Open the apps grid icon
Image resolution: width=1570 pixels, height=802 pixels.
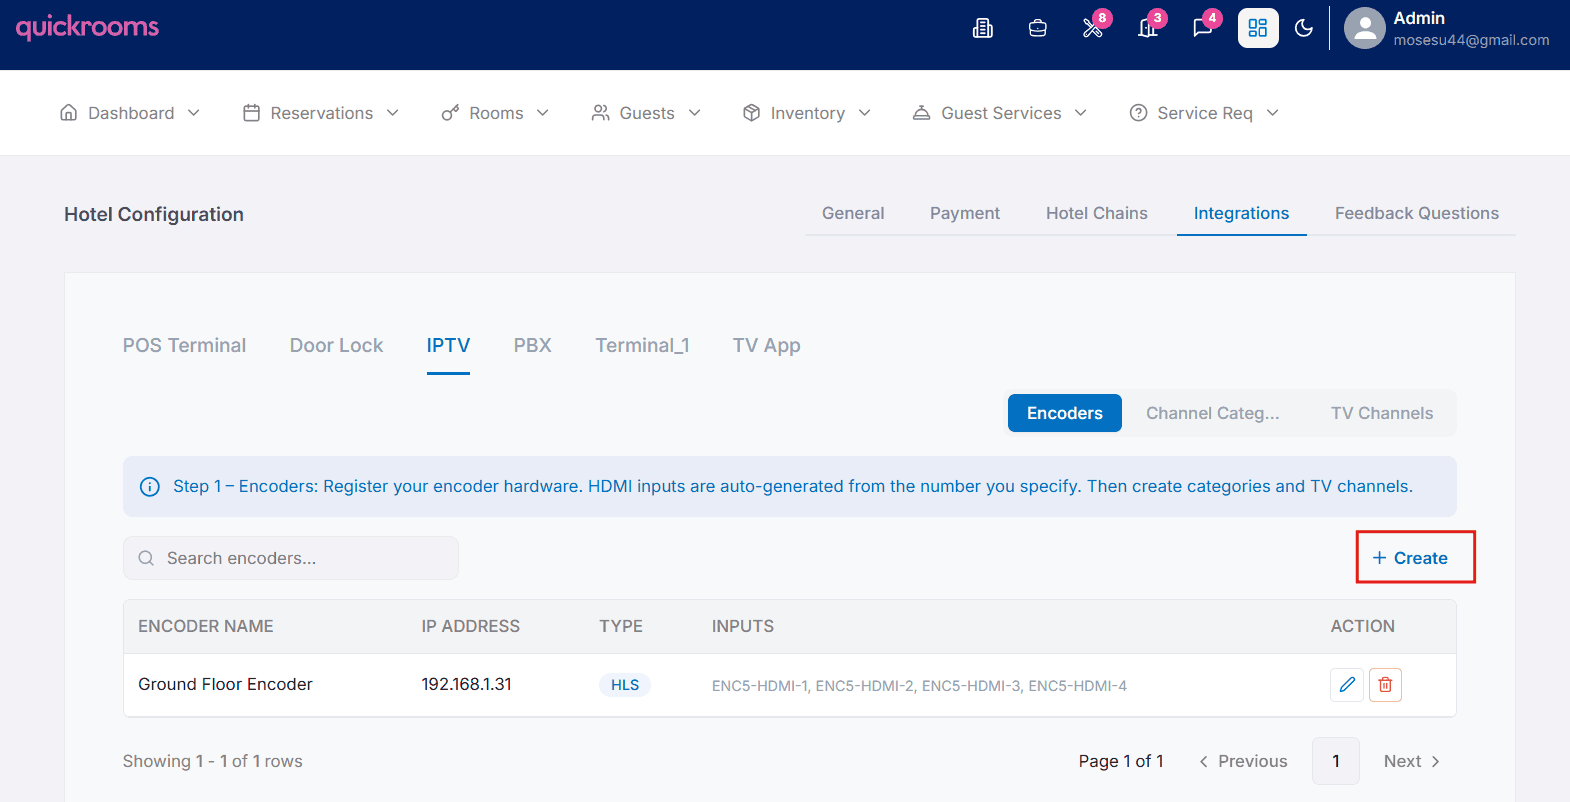click(1258, 28)
